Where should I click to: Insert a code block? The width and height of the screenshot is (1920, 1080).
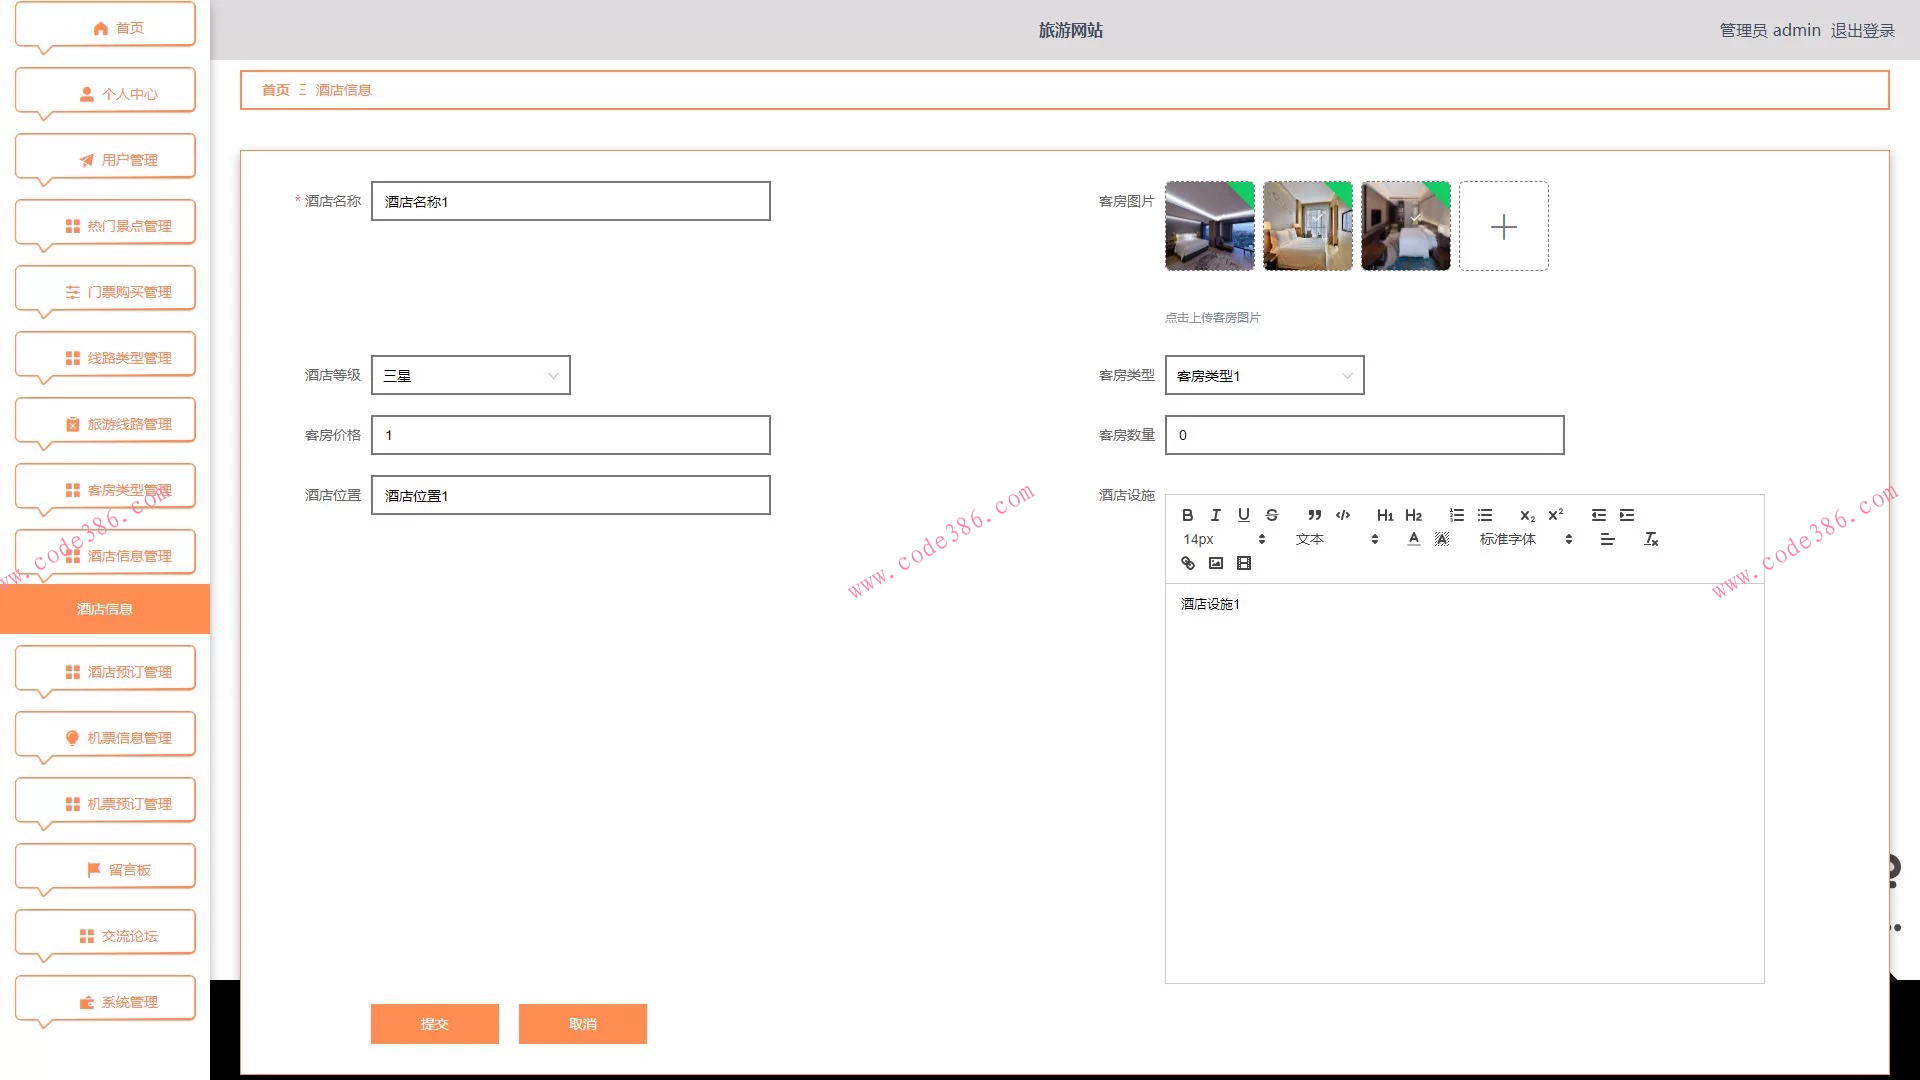click(1343, 515)
